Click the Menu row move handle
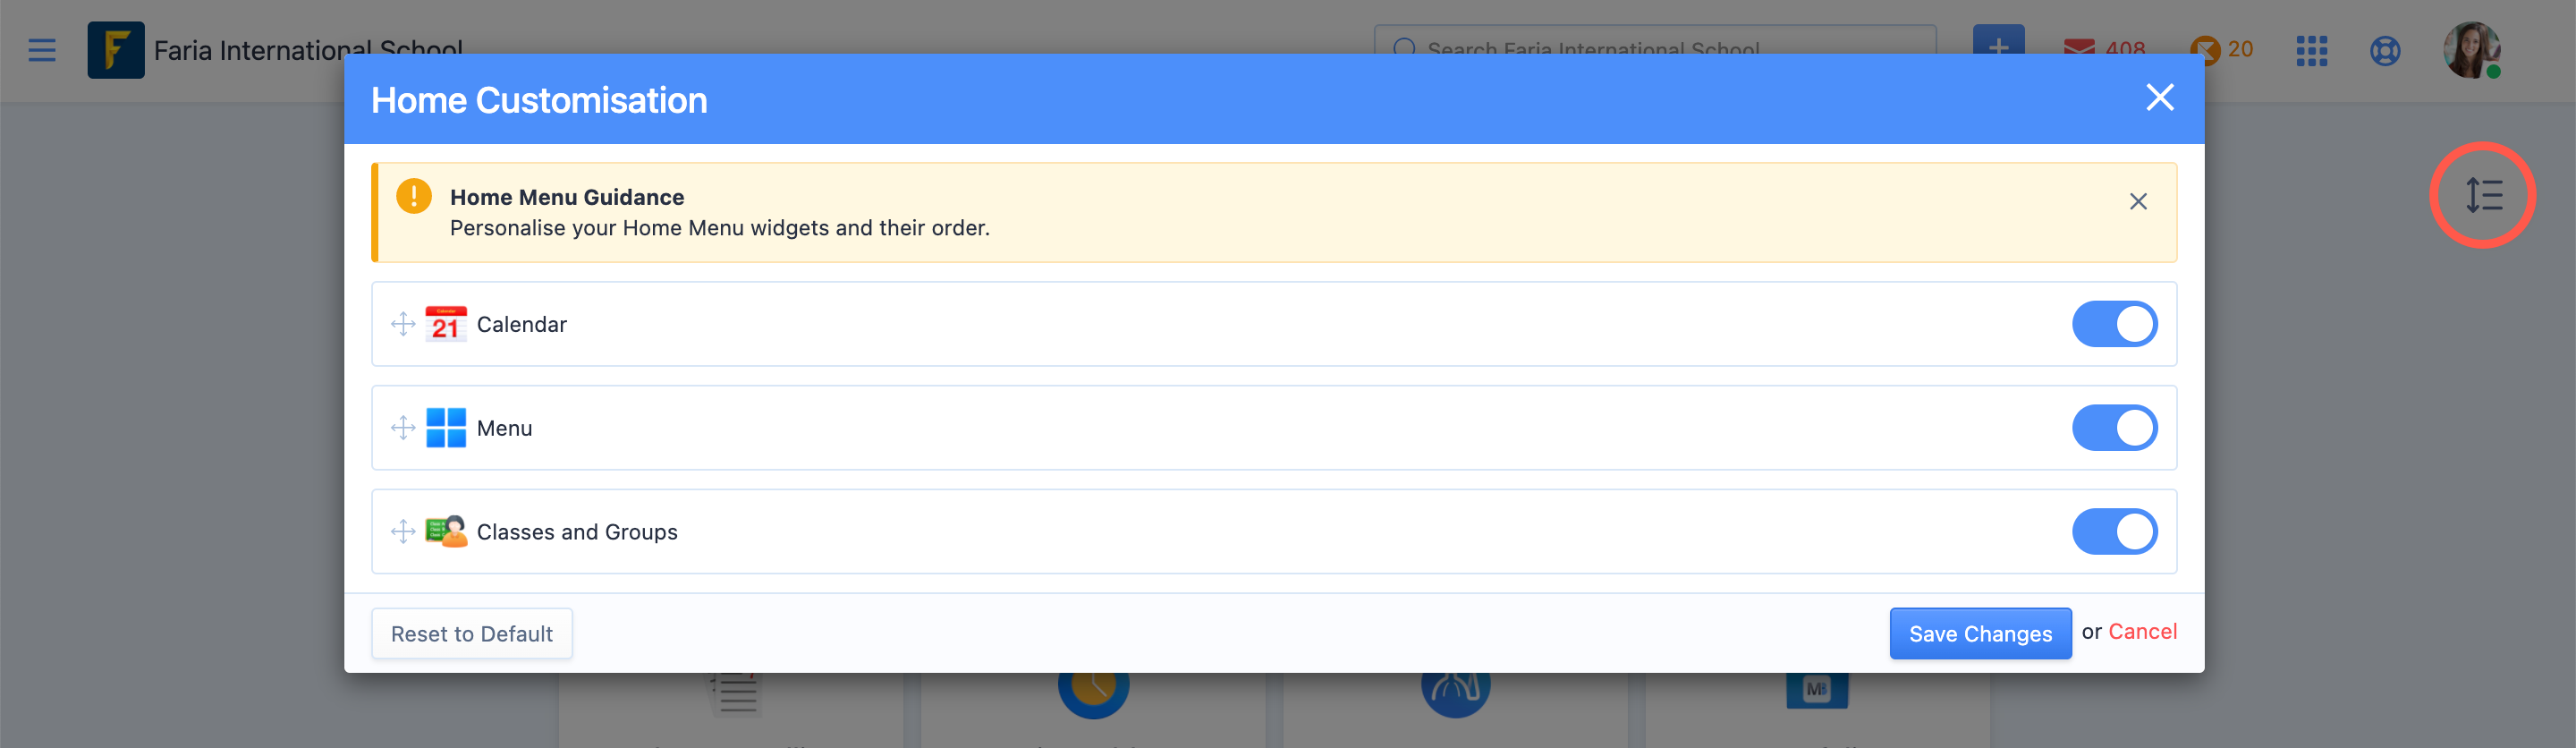 [403, 428]
